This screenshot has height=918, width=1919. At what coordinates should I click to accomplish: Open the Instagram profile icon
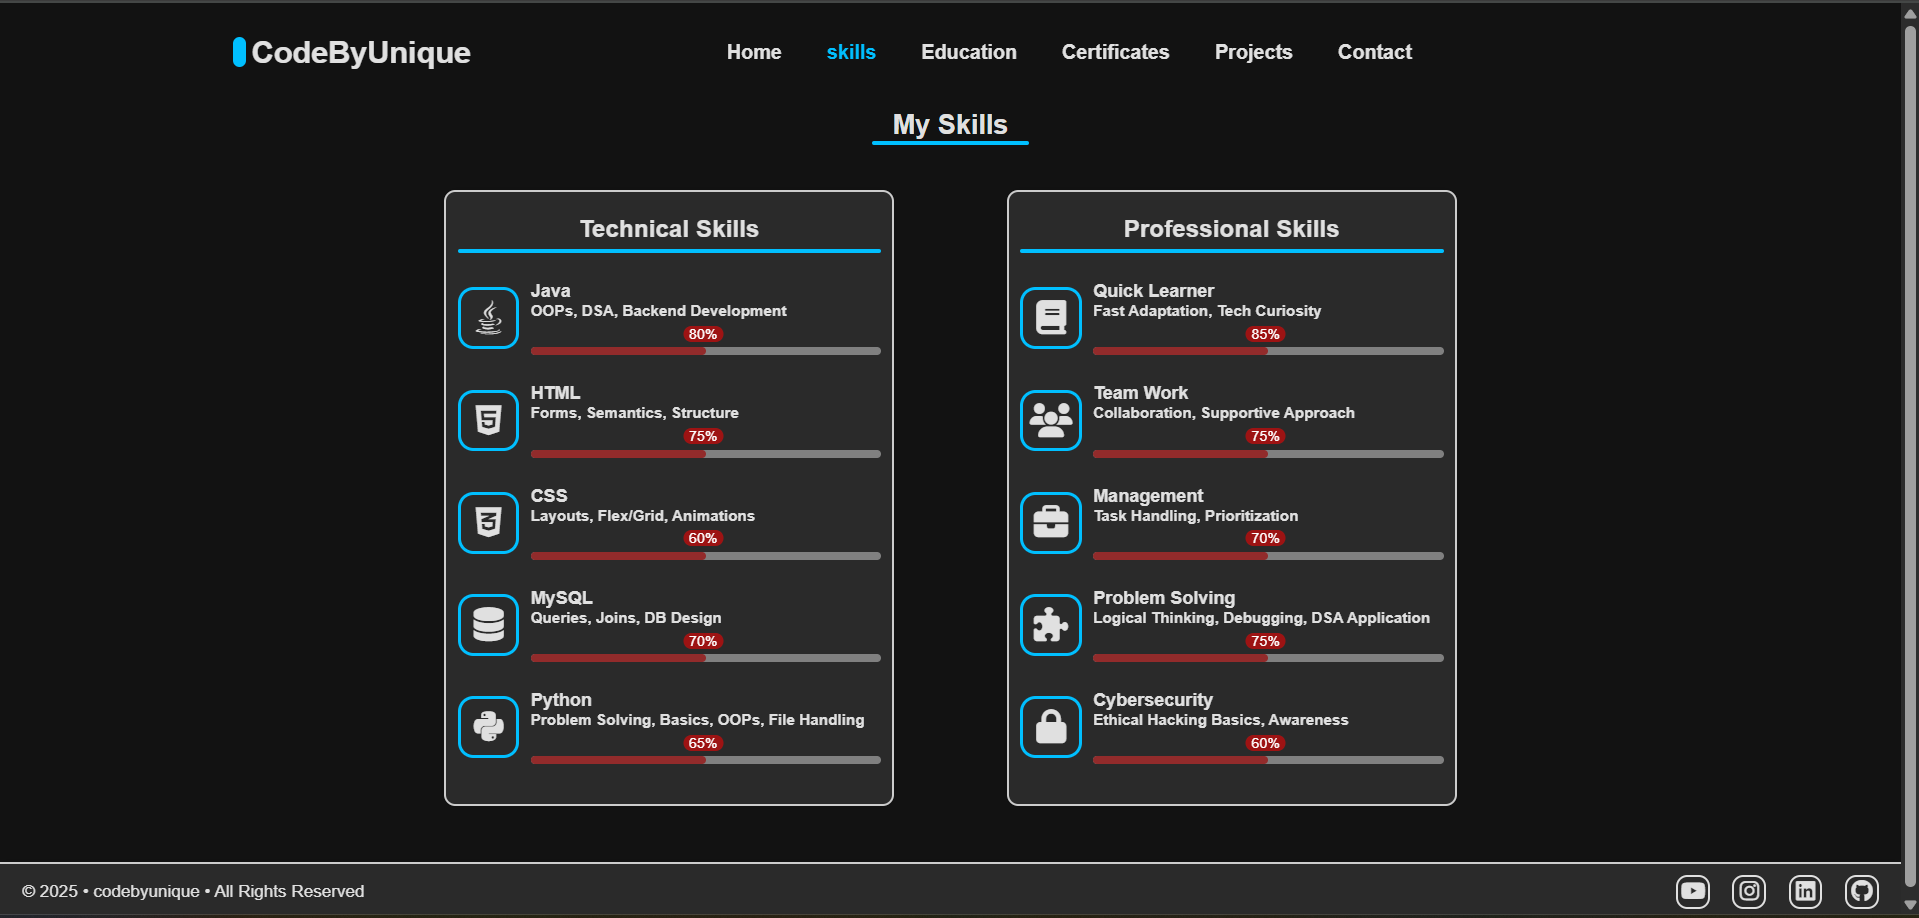[x=1748, y=891]
